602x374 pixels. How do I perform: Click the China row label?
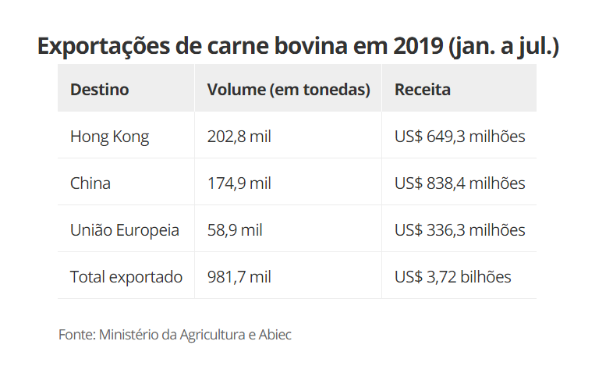[x=90, y=183]
